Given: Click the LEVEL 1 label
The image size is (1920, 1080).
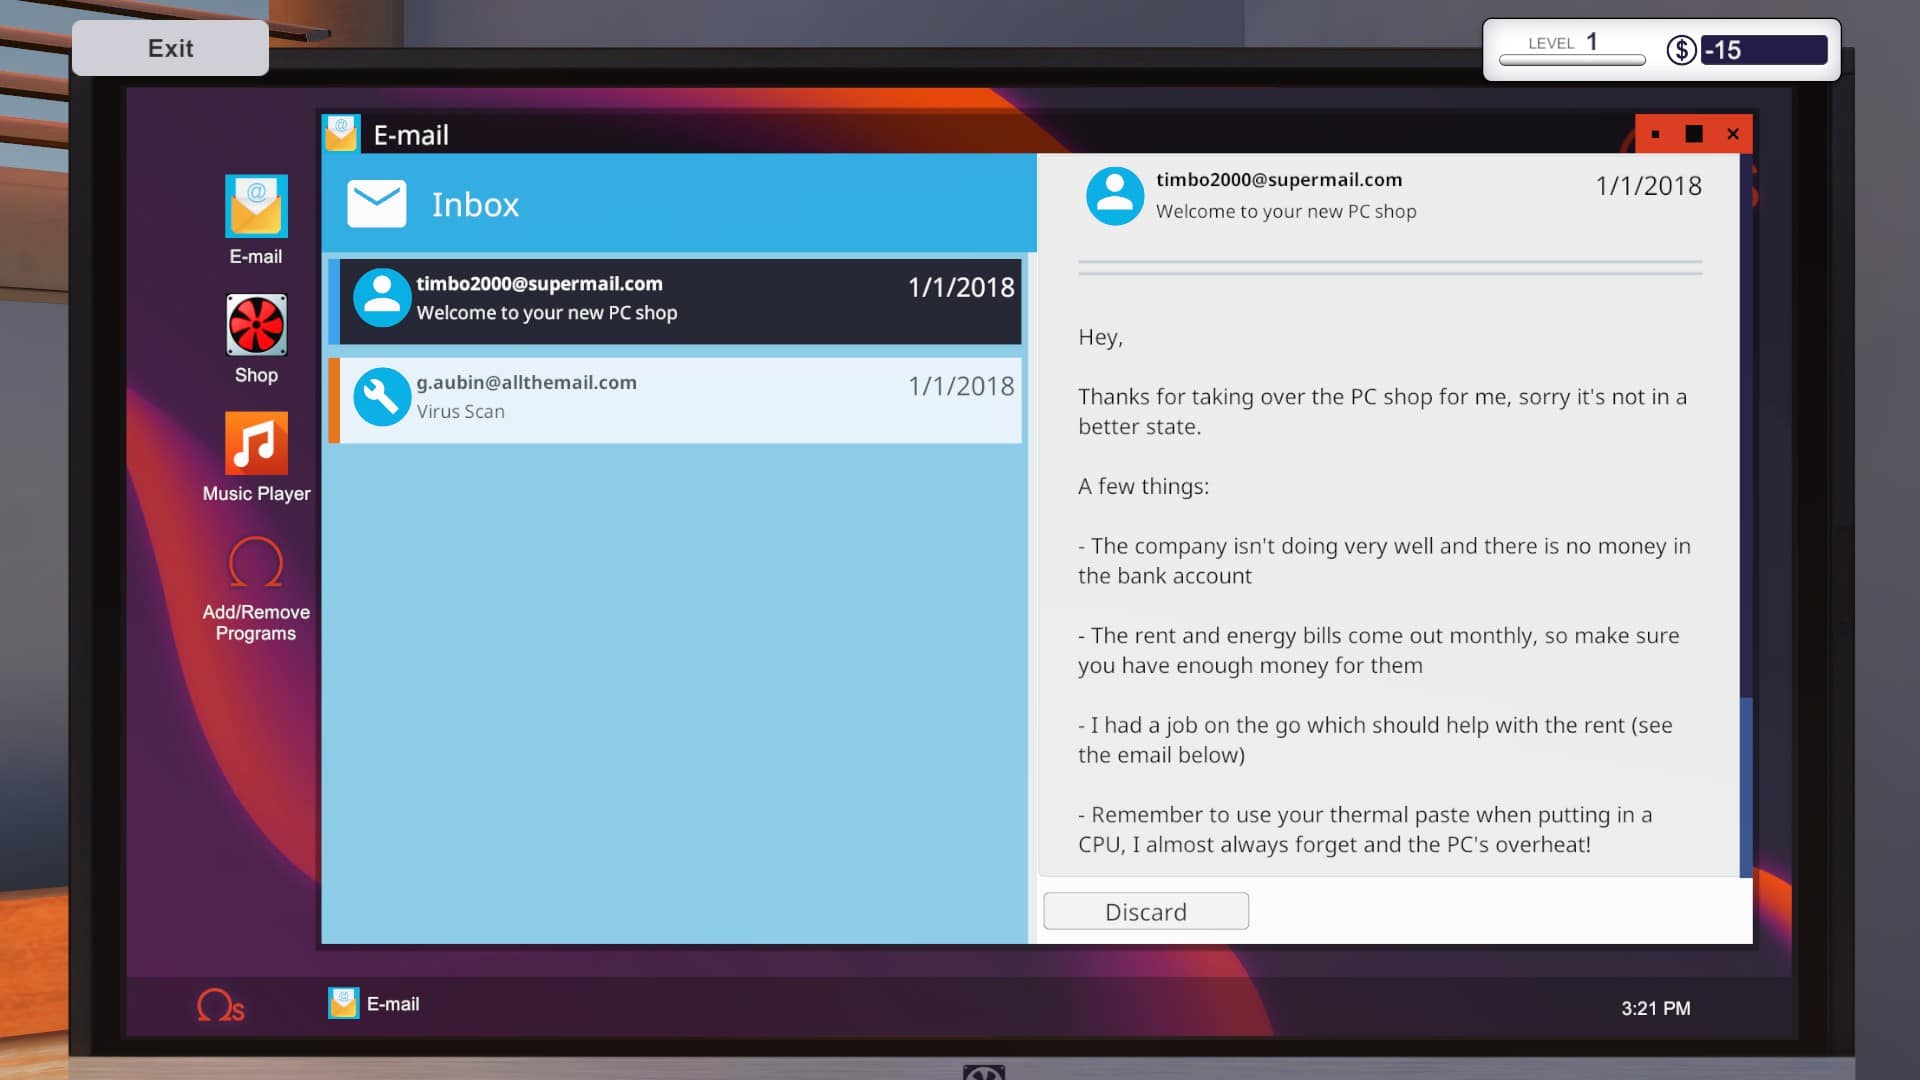Looking at the screenshot, I should 1563,42.
